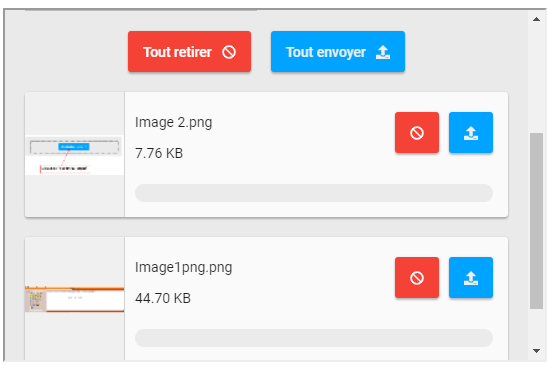Click the scrollbar down arrow
The width and height of the screenshot is (548, 371).
tap(536, 350)
